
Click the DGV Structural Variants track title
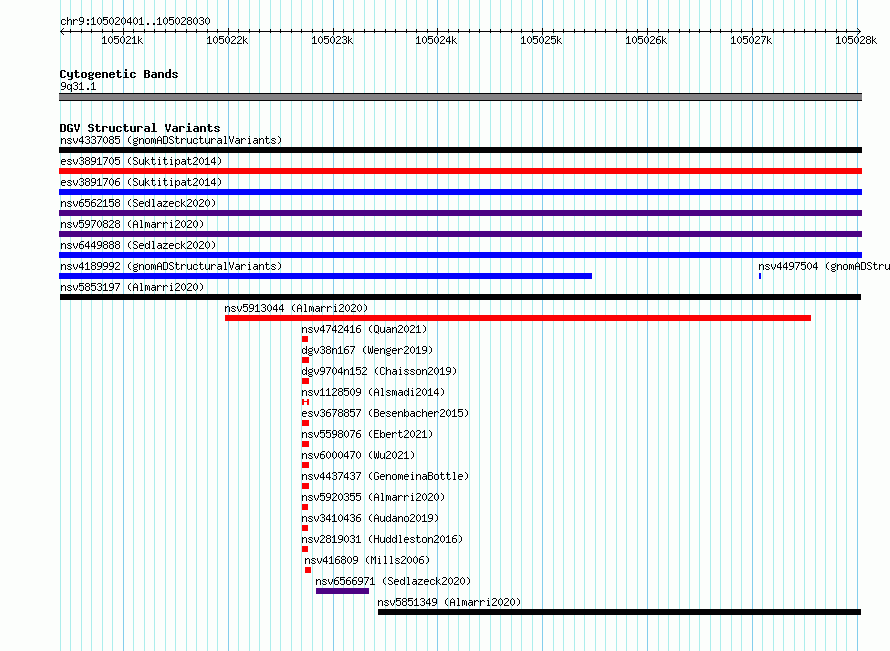click(x=140, y=128)
